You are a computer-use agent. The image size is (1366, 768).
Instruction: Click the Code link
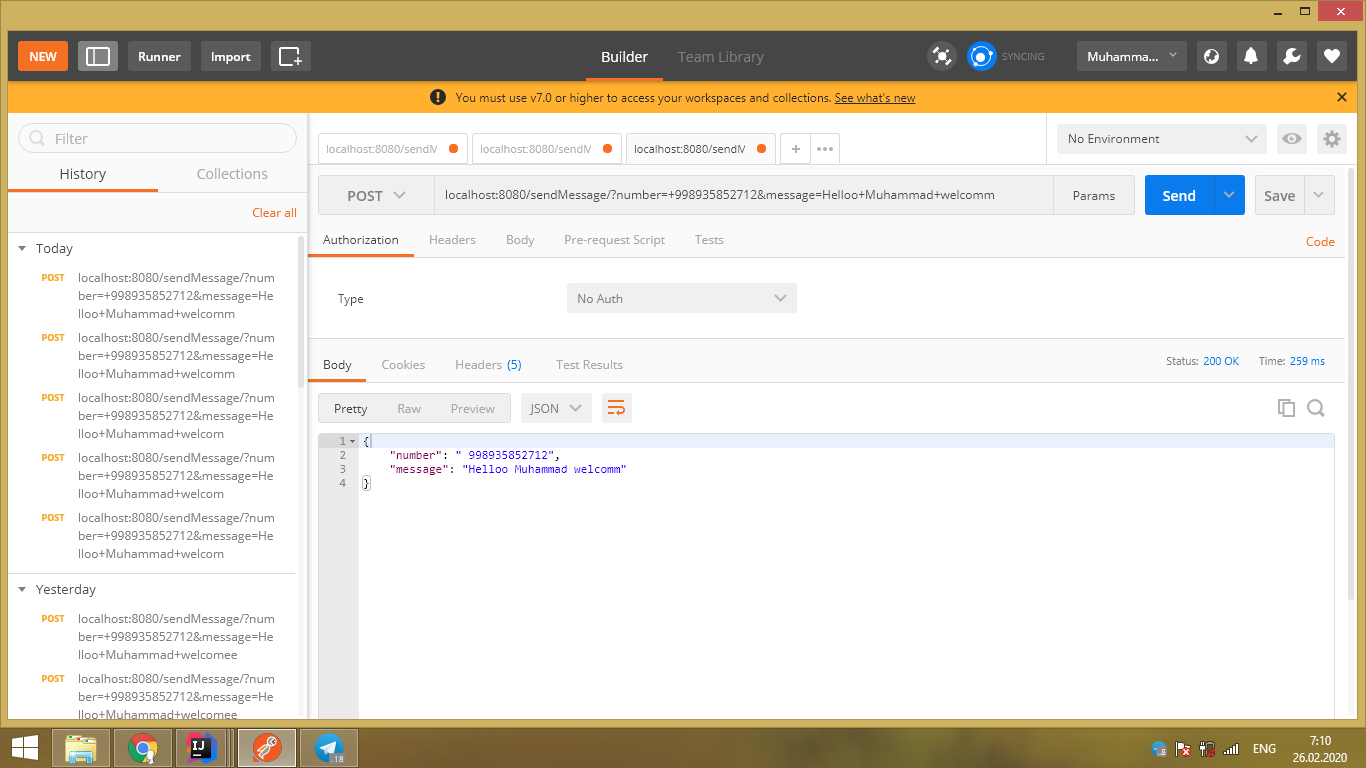coord(1320,242)
